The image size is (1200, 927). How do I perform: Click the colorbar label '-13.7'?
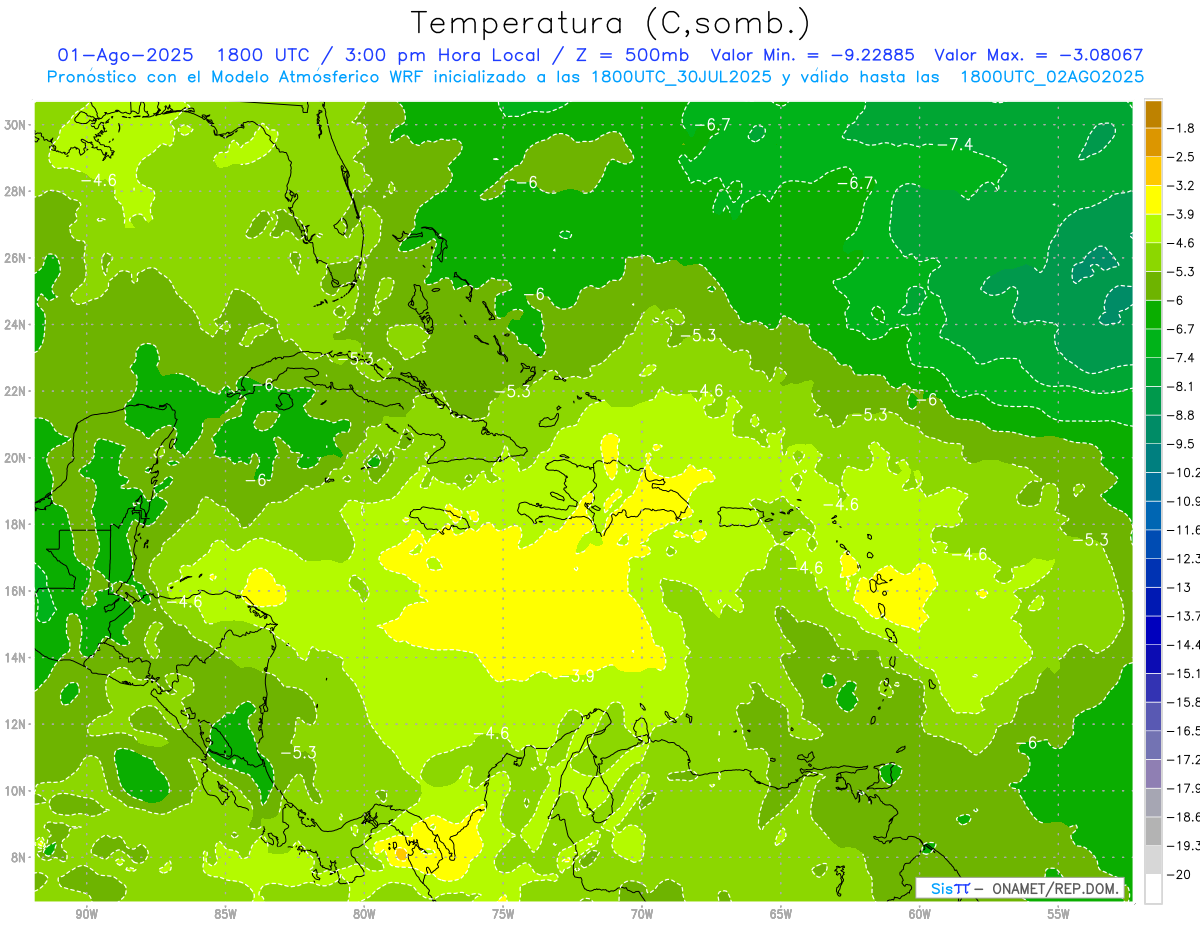click(x=1183, y=615)
